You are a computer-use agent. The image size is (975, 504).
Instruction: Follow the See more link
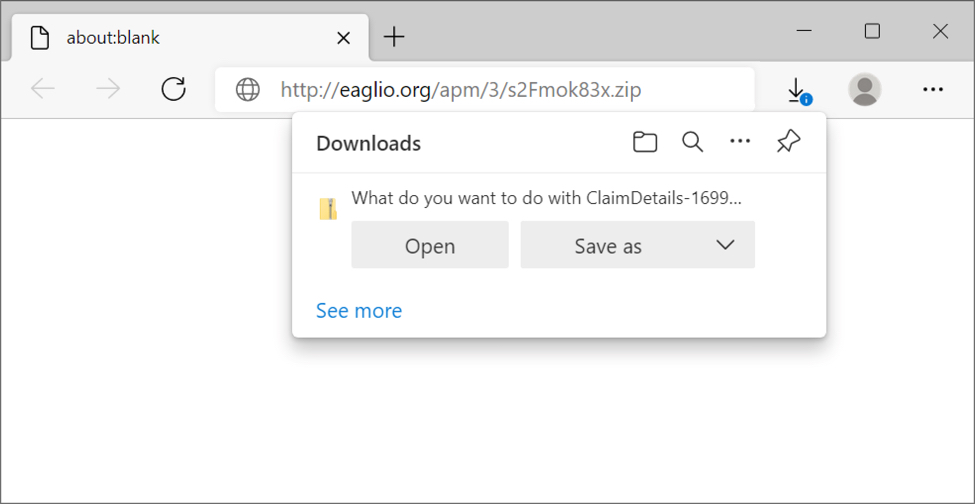(x=358, y=311)
